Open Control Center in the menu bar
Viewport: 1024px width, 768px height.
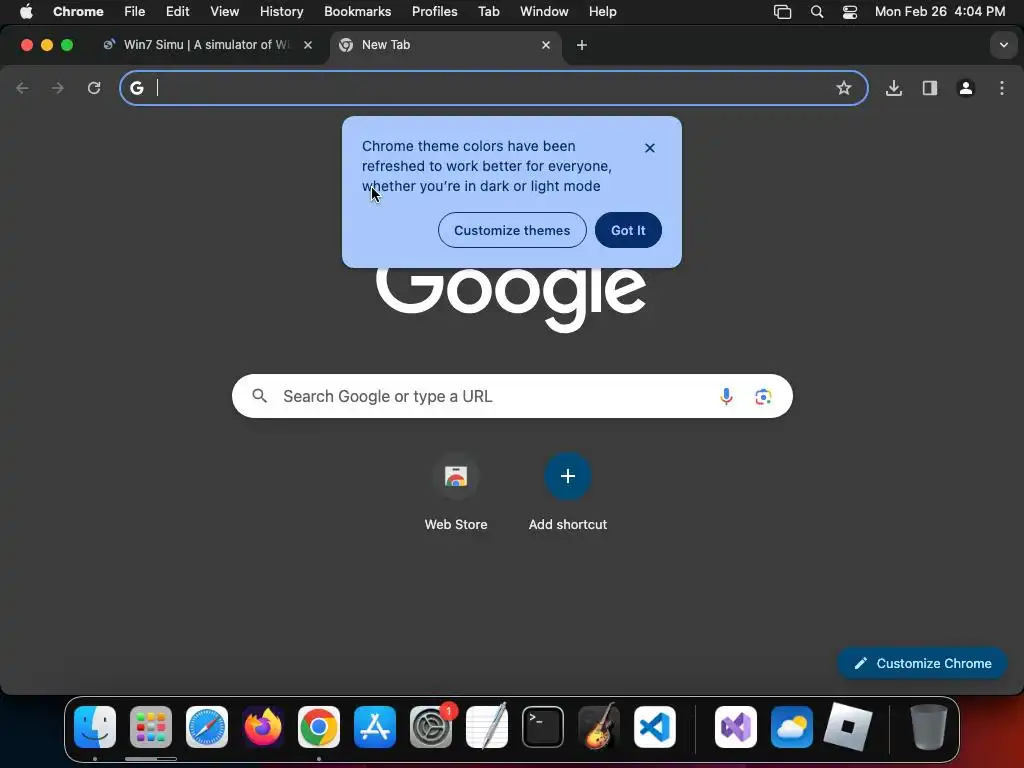[849, 12]
